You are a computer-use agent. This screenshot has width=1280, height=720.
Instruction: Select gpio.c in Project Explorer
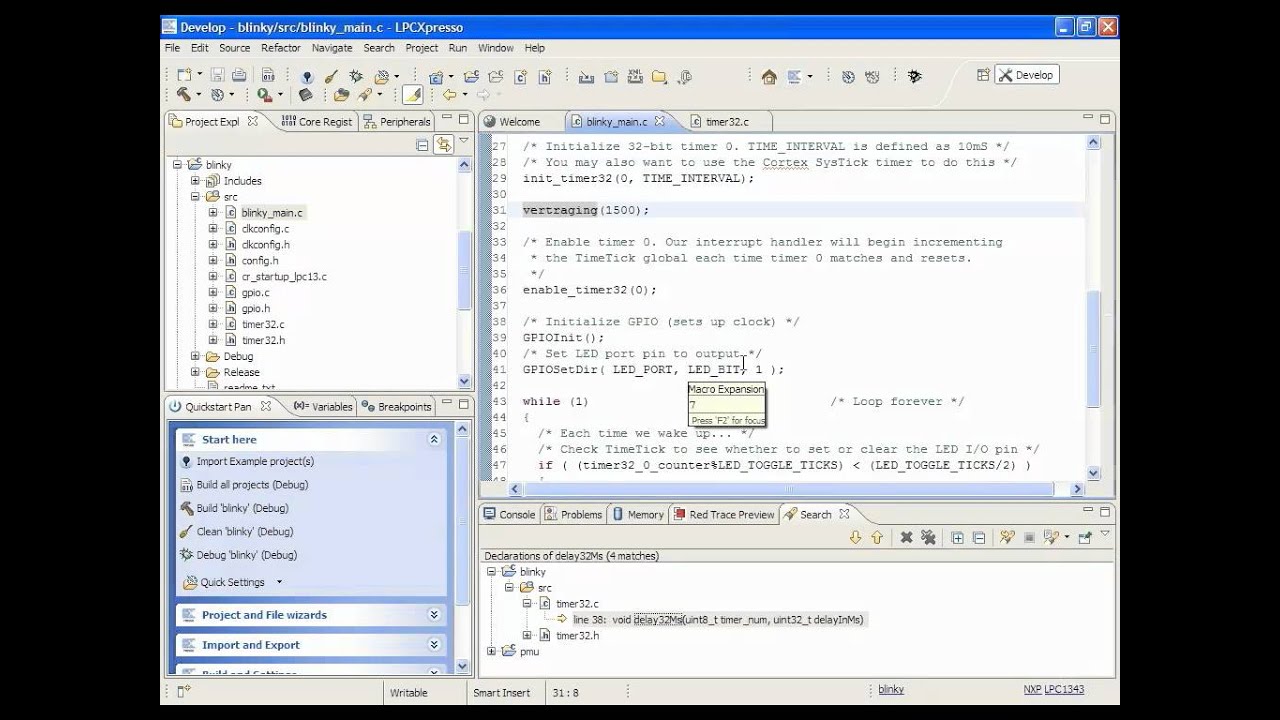255,293
